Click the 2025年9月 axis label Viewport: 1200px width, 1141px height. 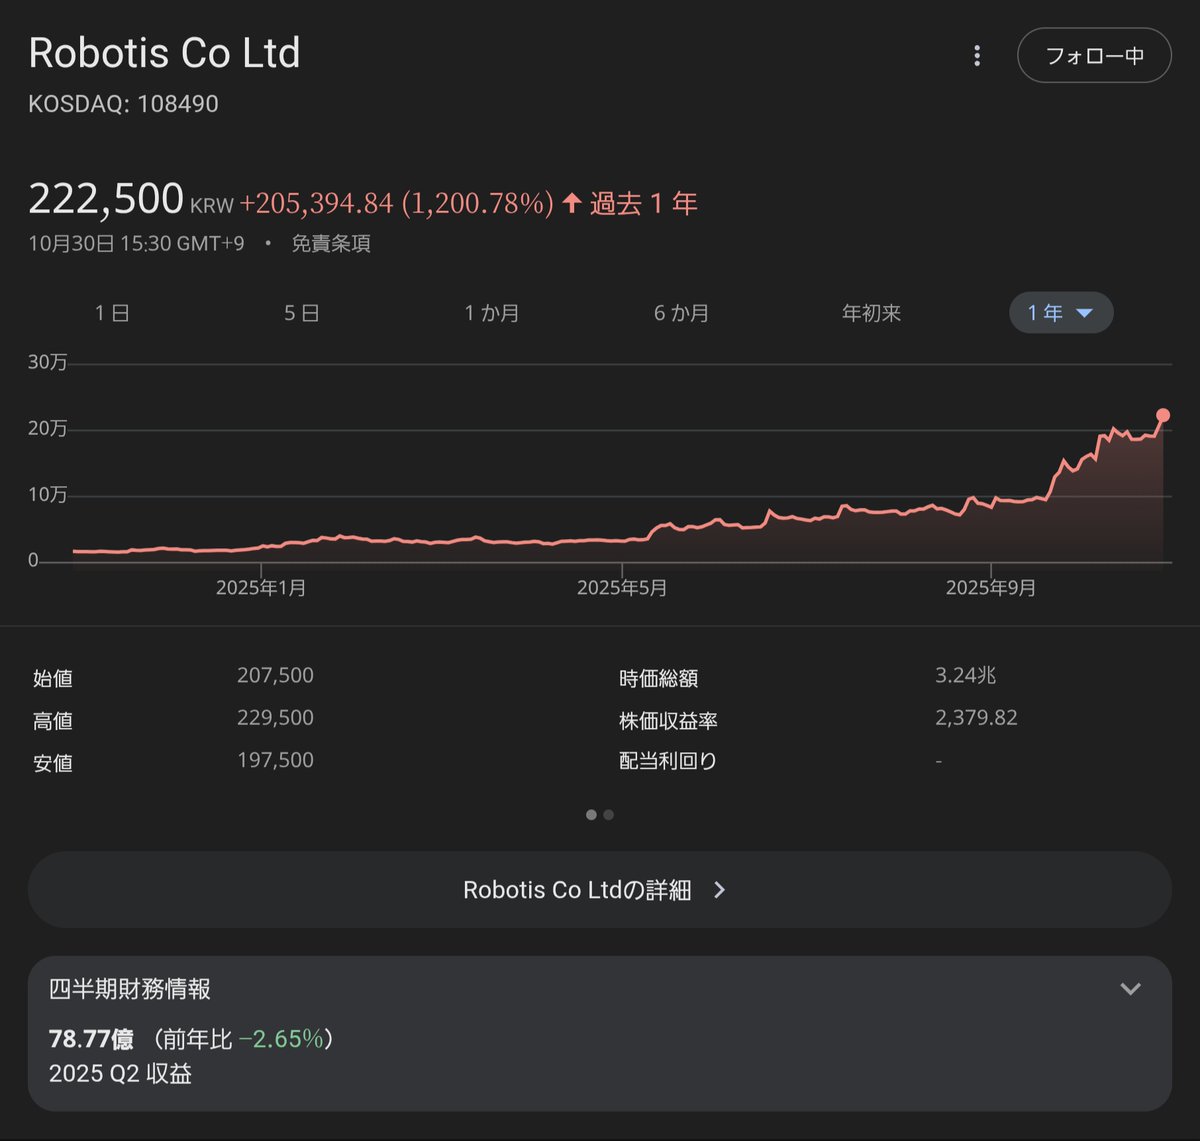click(x=991, y=588)
